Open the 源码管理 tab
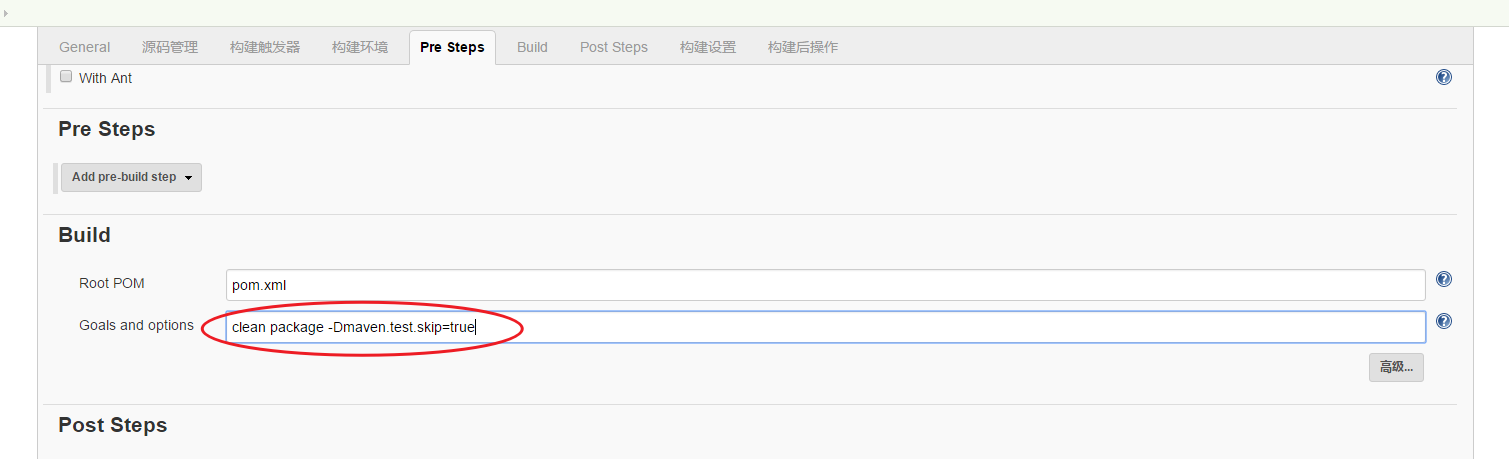Image resolution: width=1509 pixels, height=459 pixels. pos(170,47)
